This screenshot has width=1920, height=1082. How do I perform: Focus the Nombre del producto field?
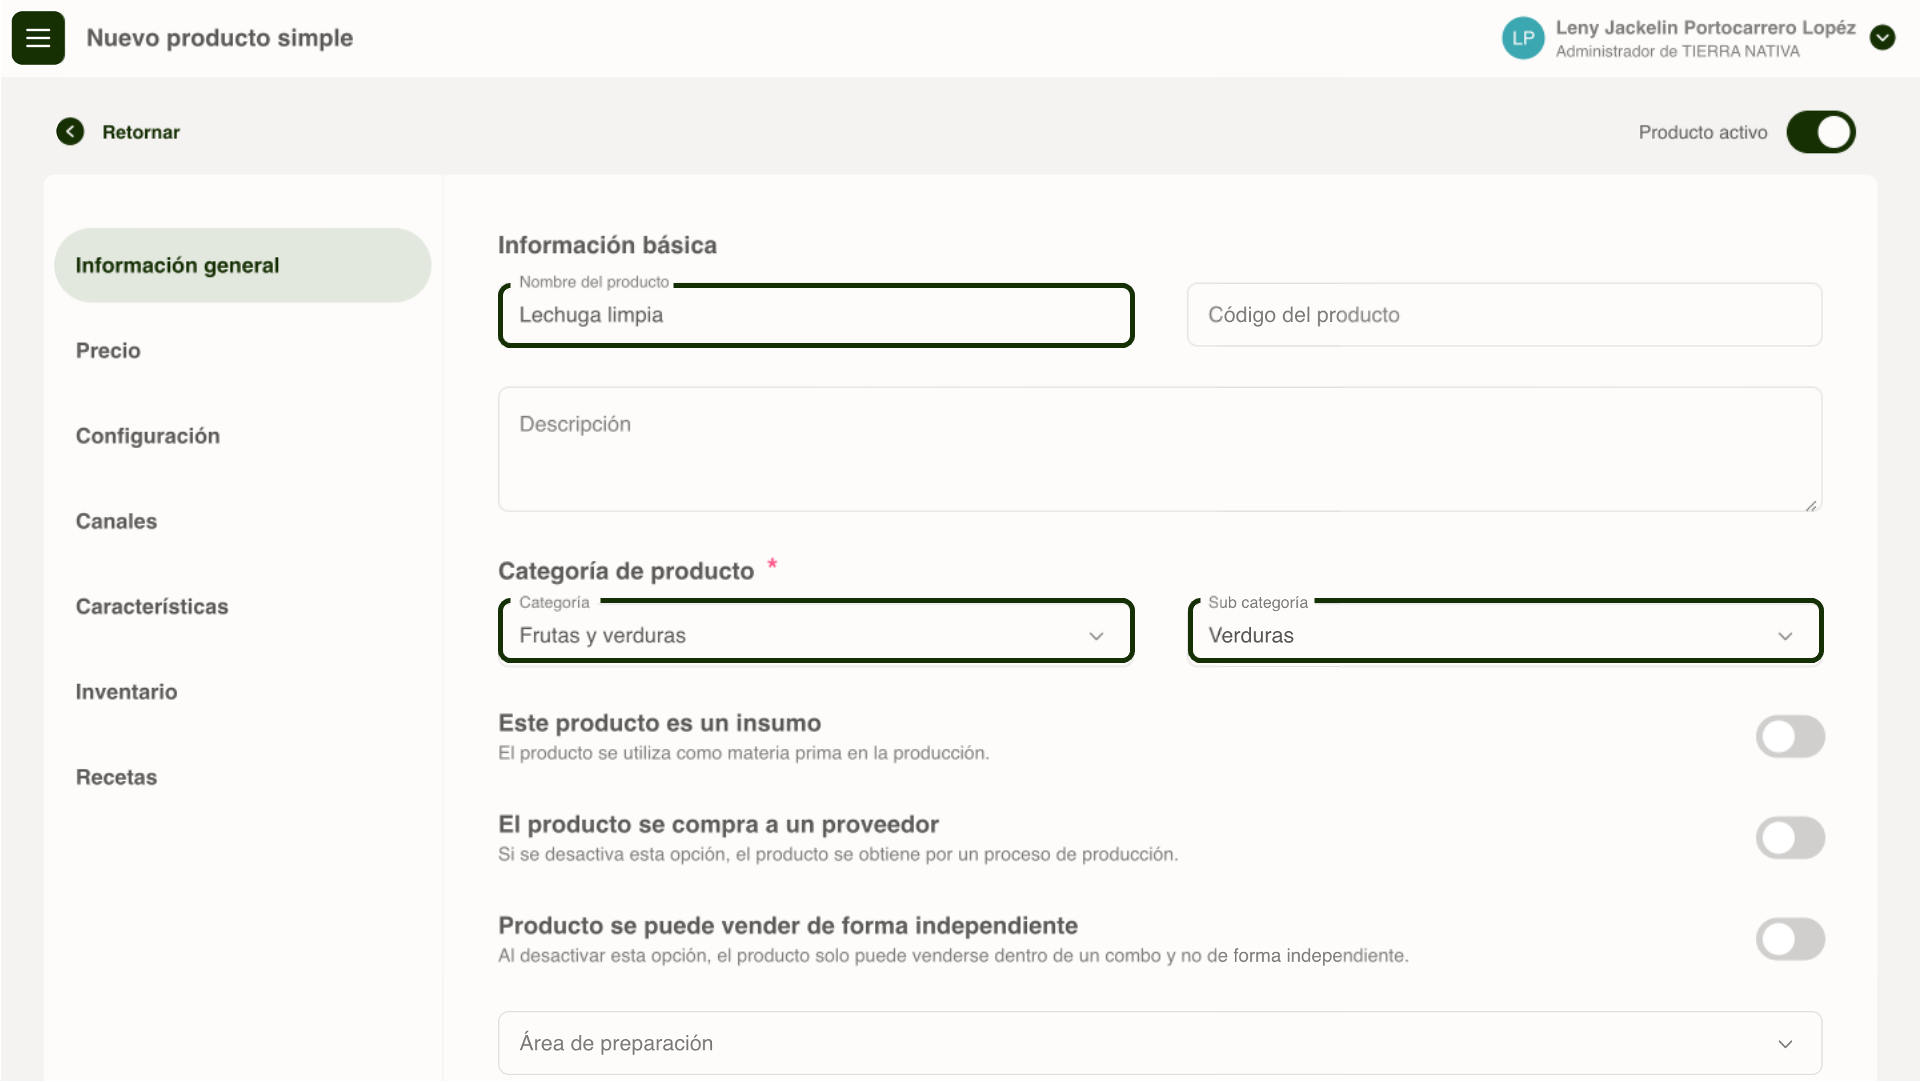815,315
